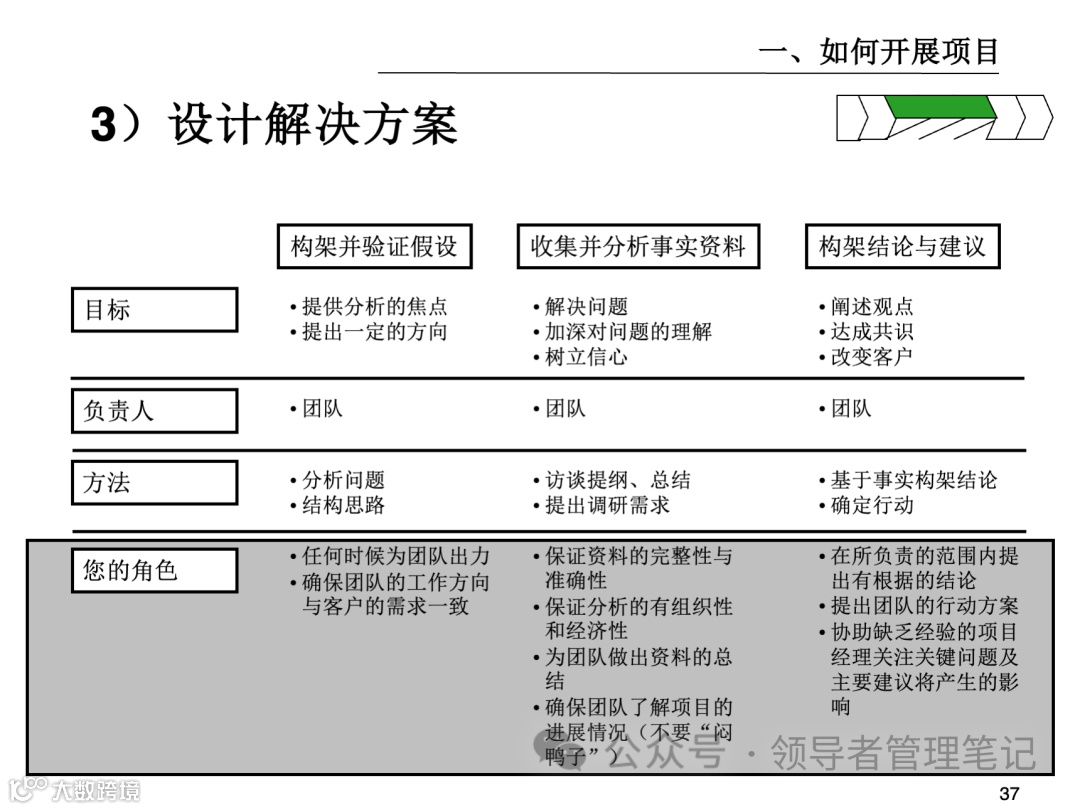
Task: Click bullet 保证分析的有组织性和经济性
Action: (x=632, y=619)
